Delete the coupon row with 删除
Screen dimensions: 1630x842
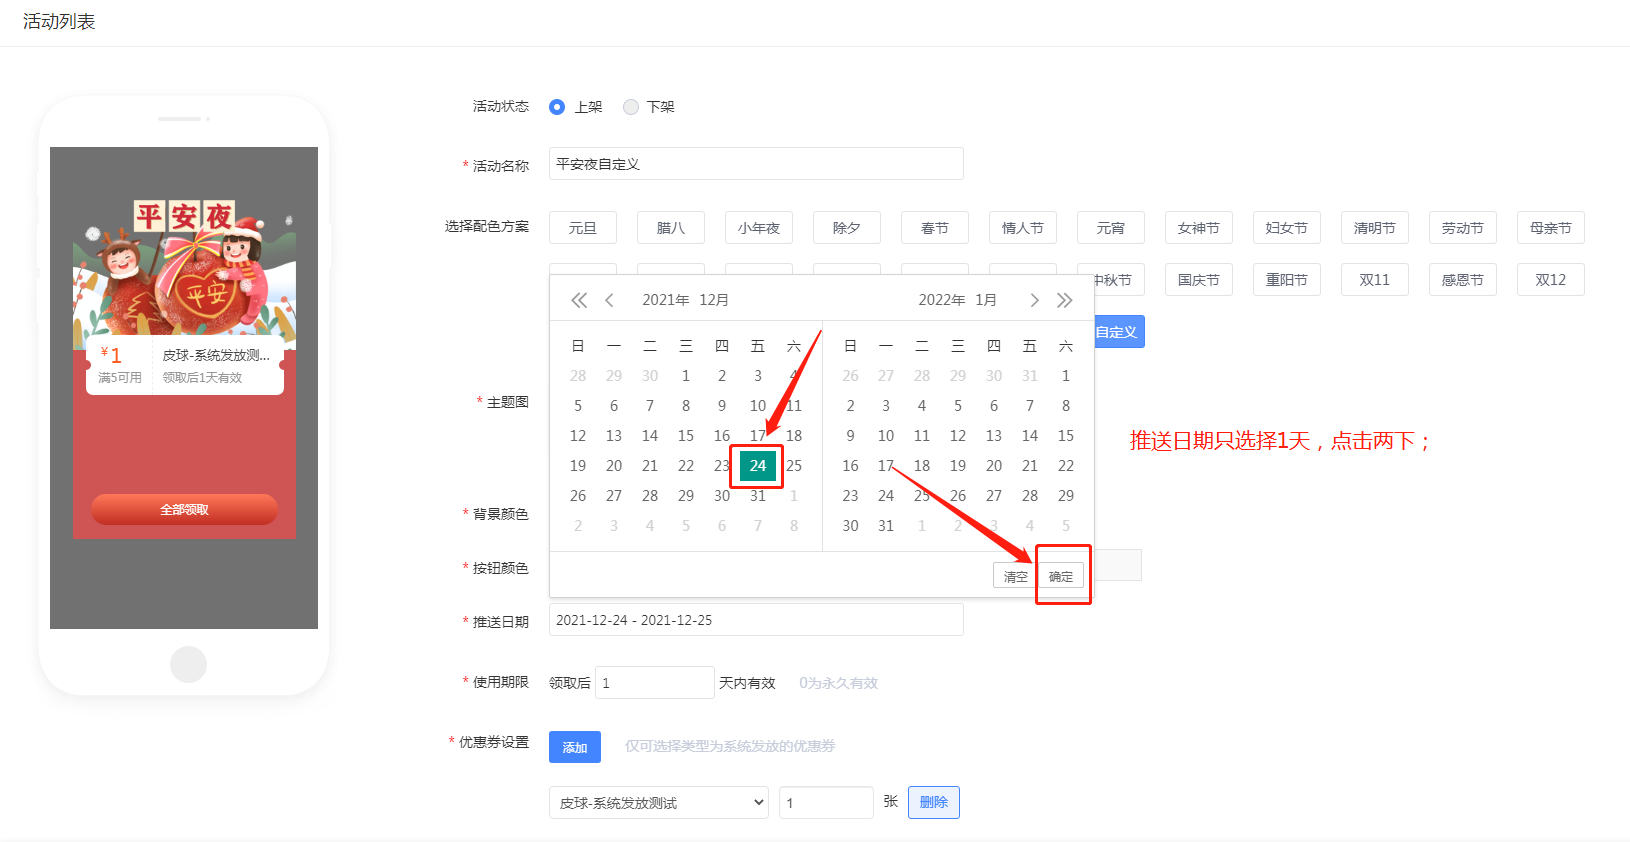(934, 802)
